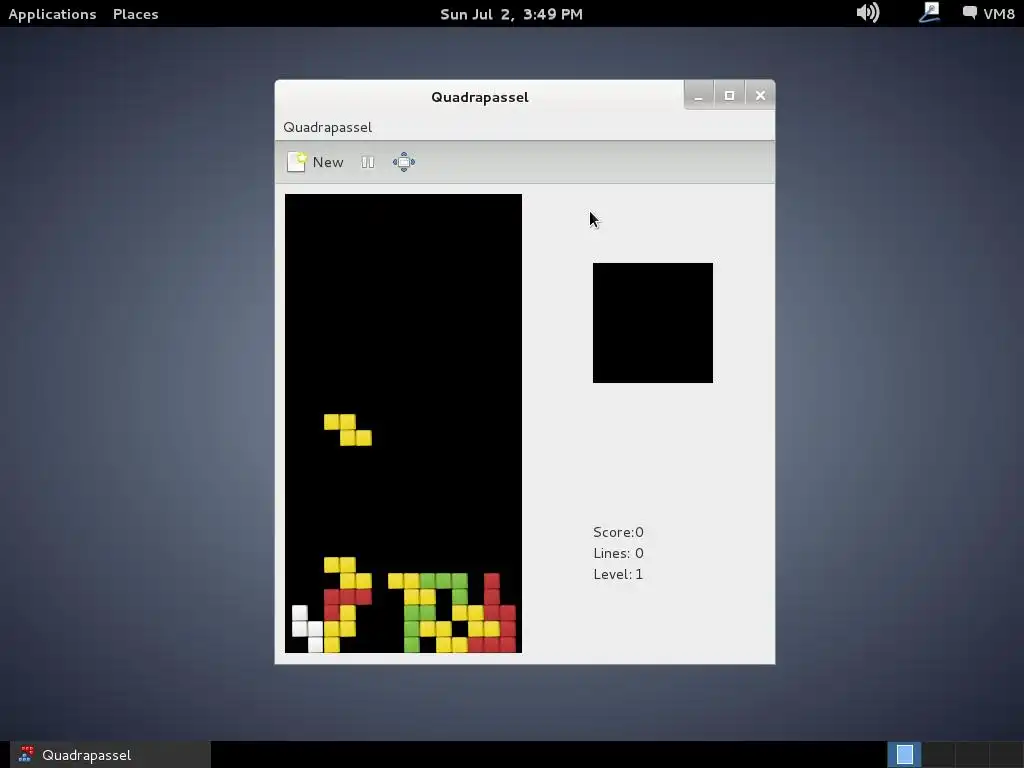Click the Lines: 0 label

(x=618, y=553)
